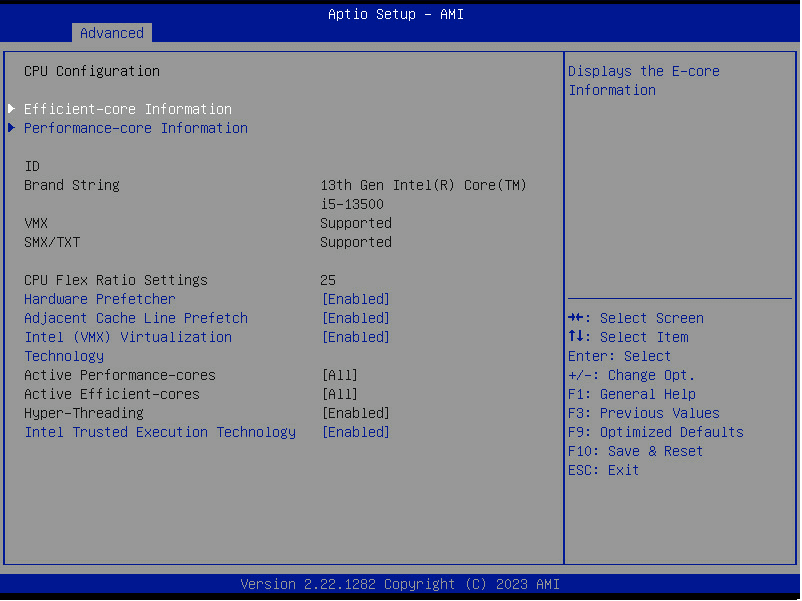Click Active Performance-cores [All] value
The width and height of the screenshot is (802, 601).
[x=340, y=375]
